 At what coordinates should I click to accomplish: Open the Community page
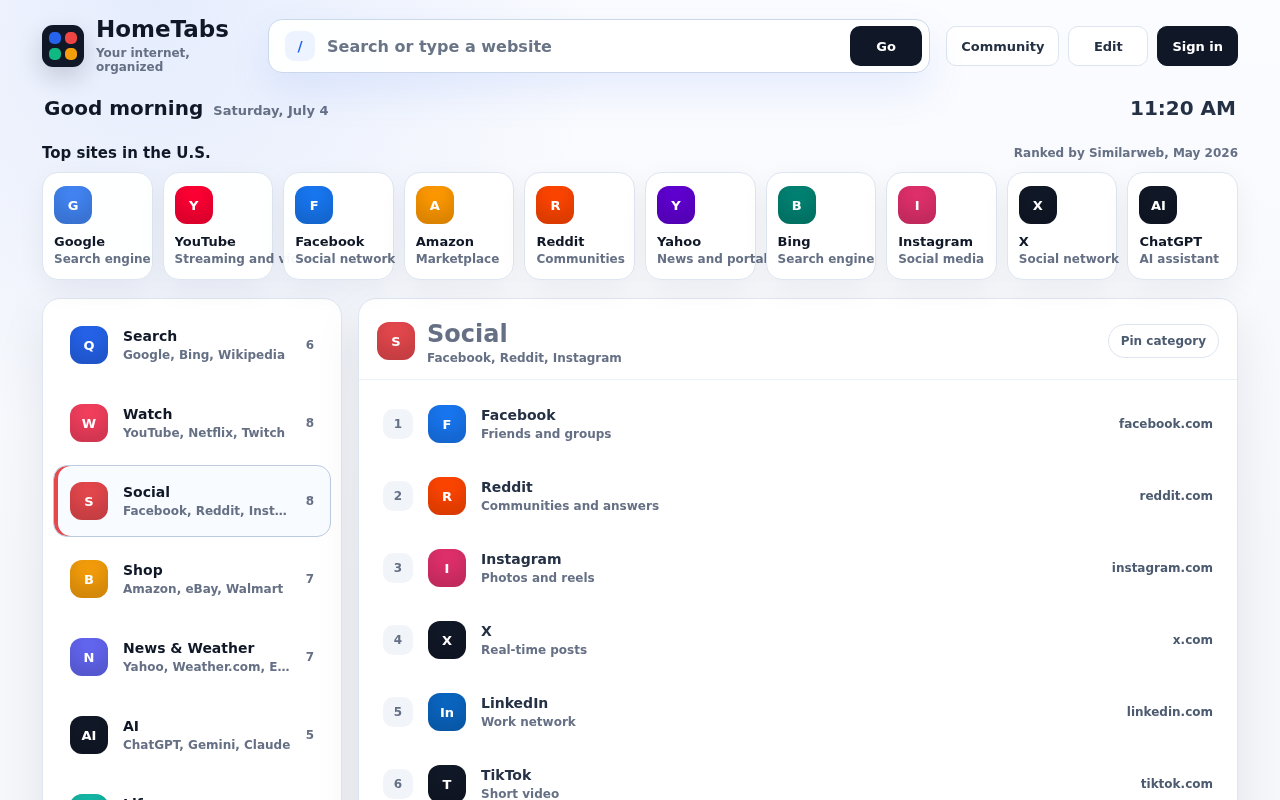(1002, 46)
